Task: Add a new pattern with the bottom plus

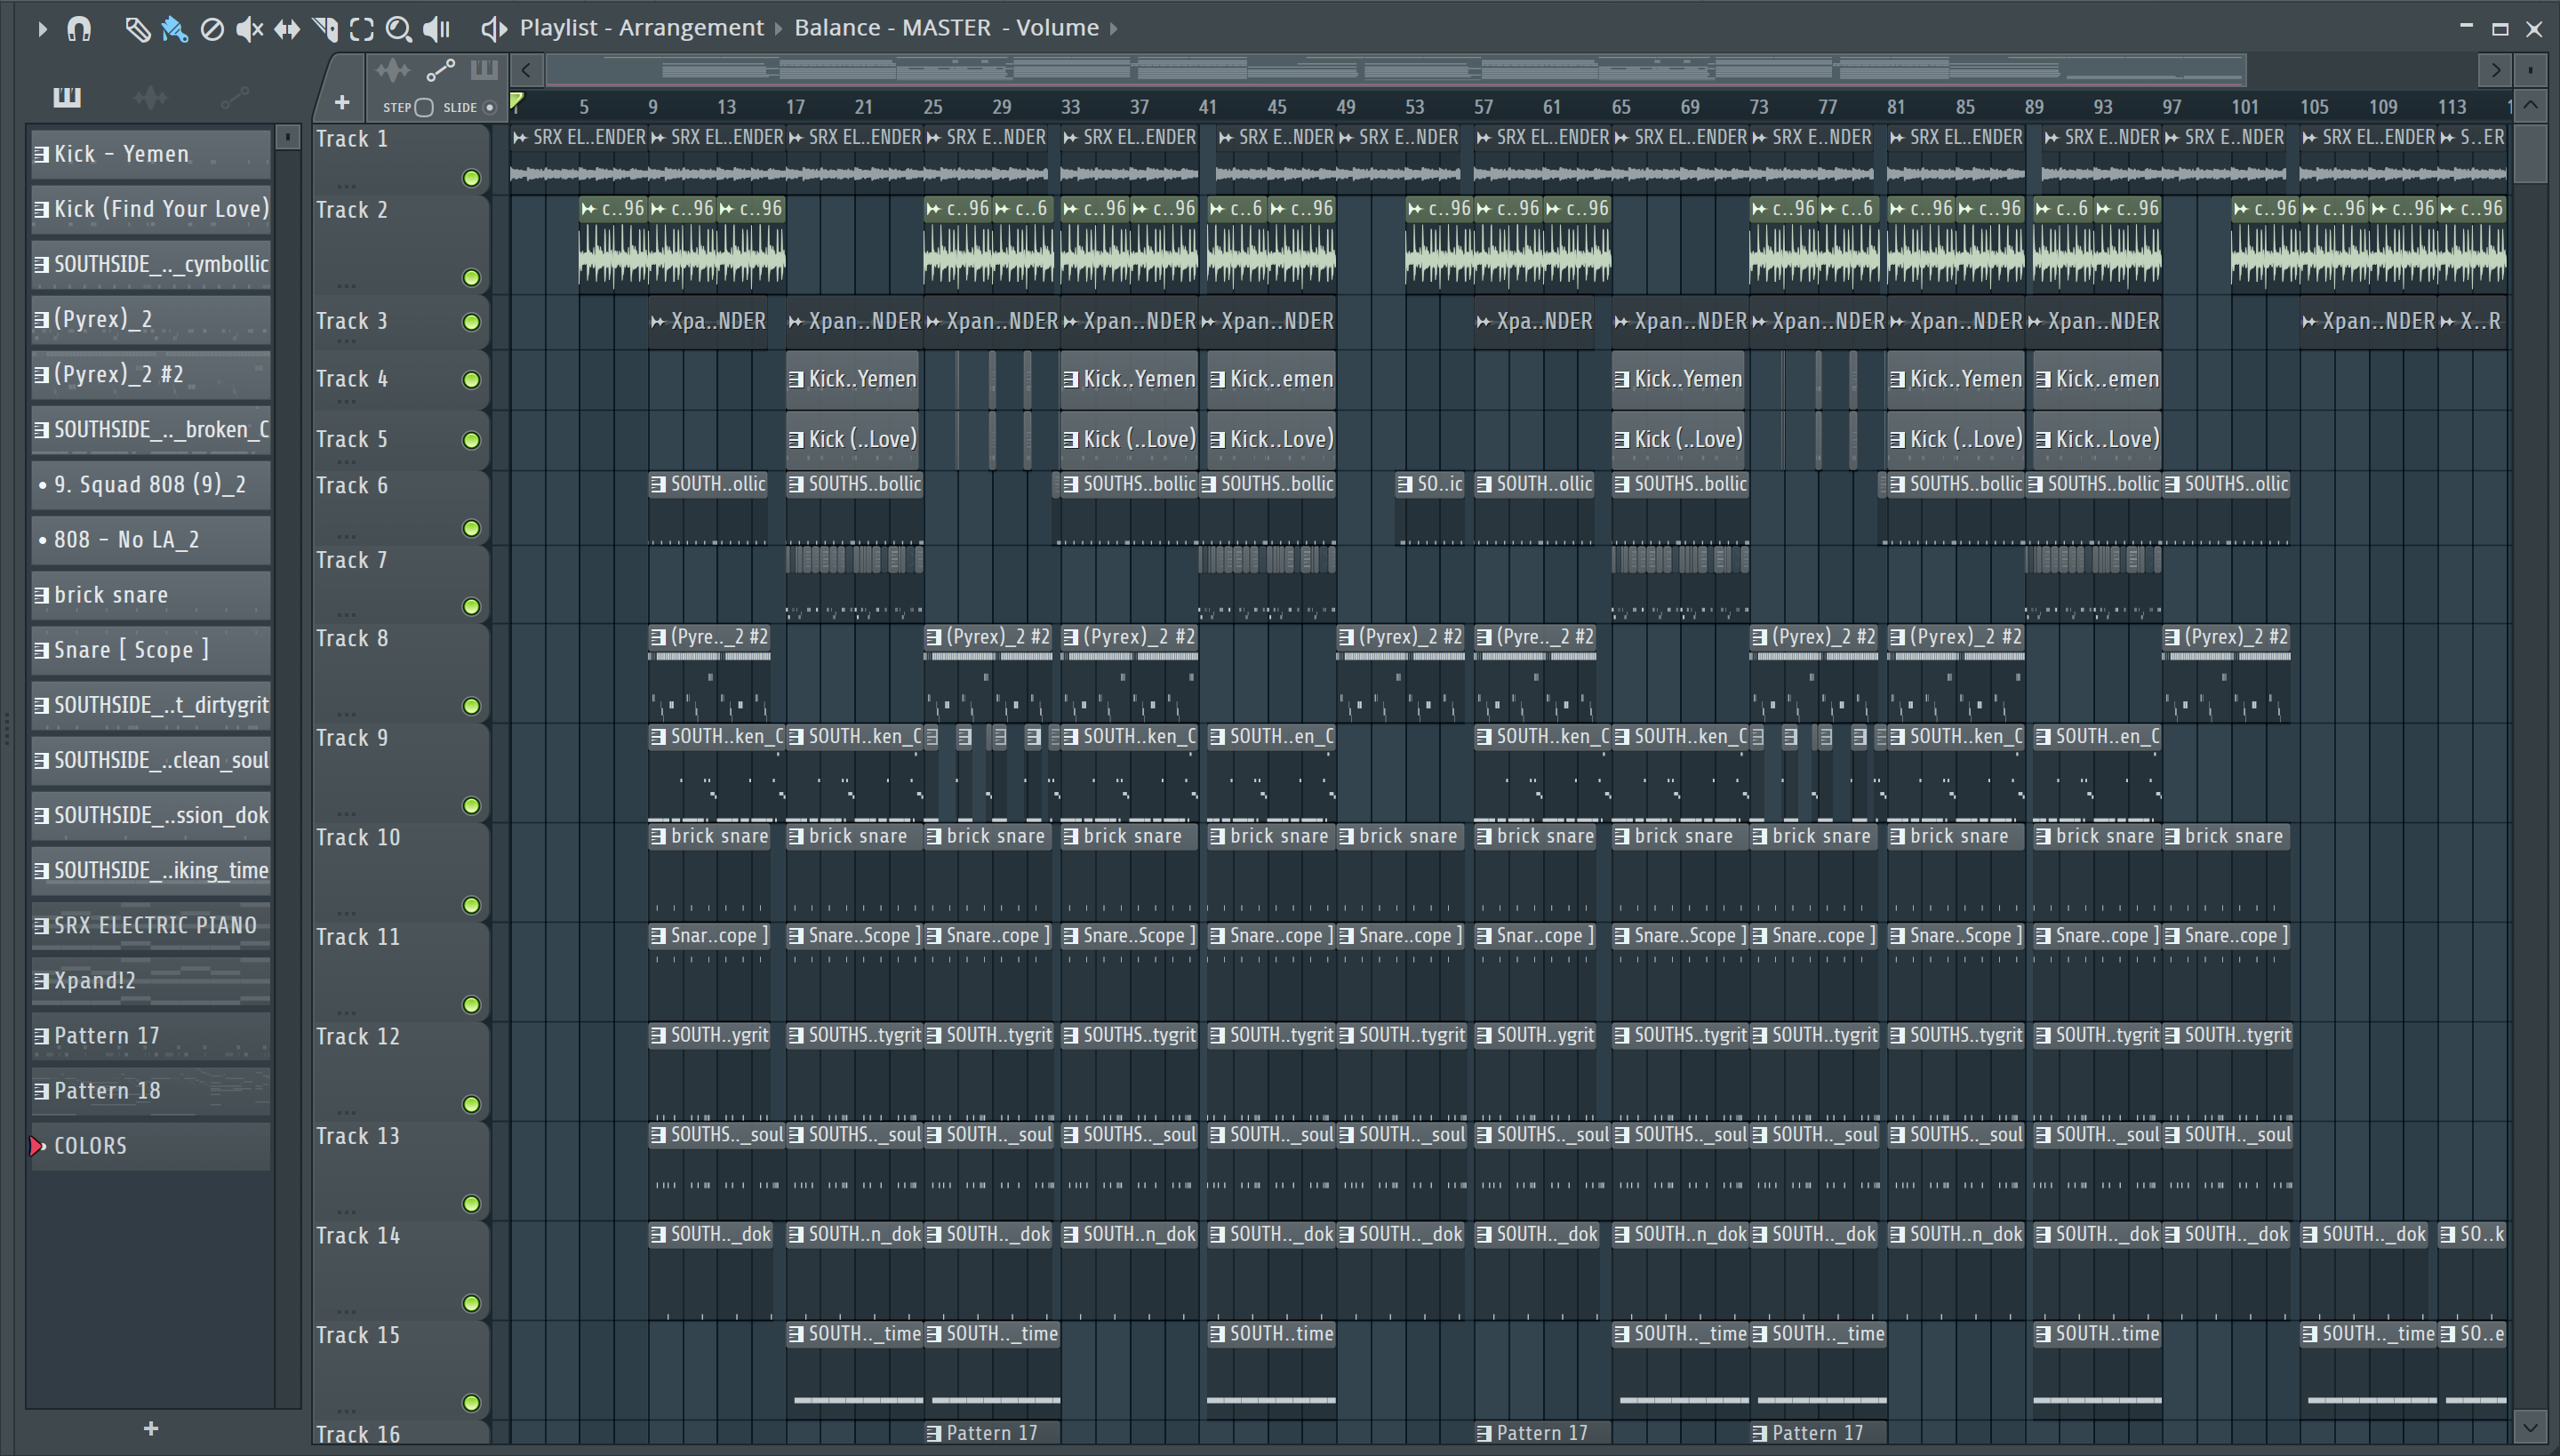Action: click(x=151, y=1428)
